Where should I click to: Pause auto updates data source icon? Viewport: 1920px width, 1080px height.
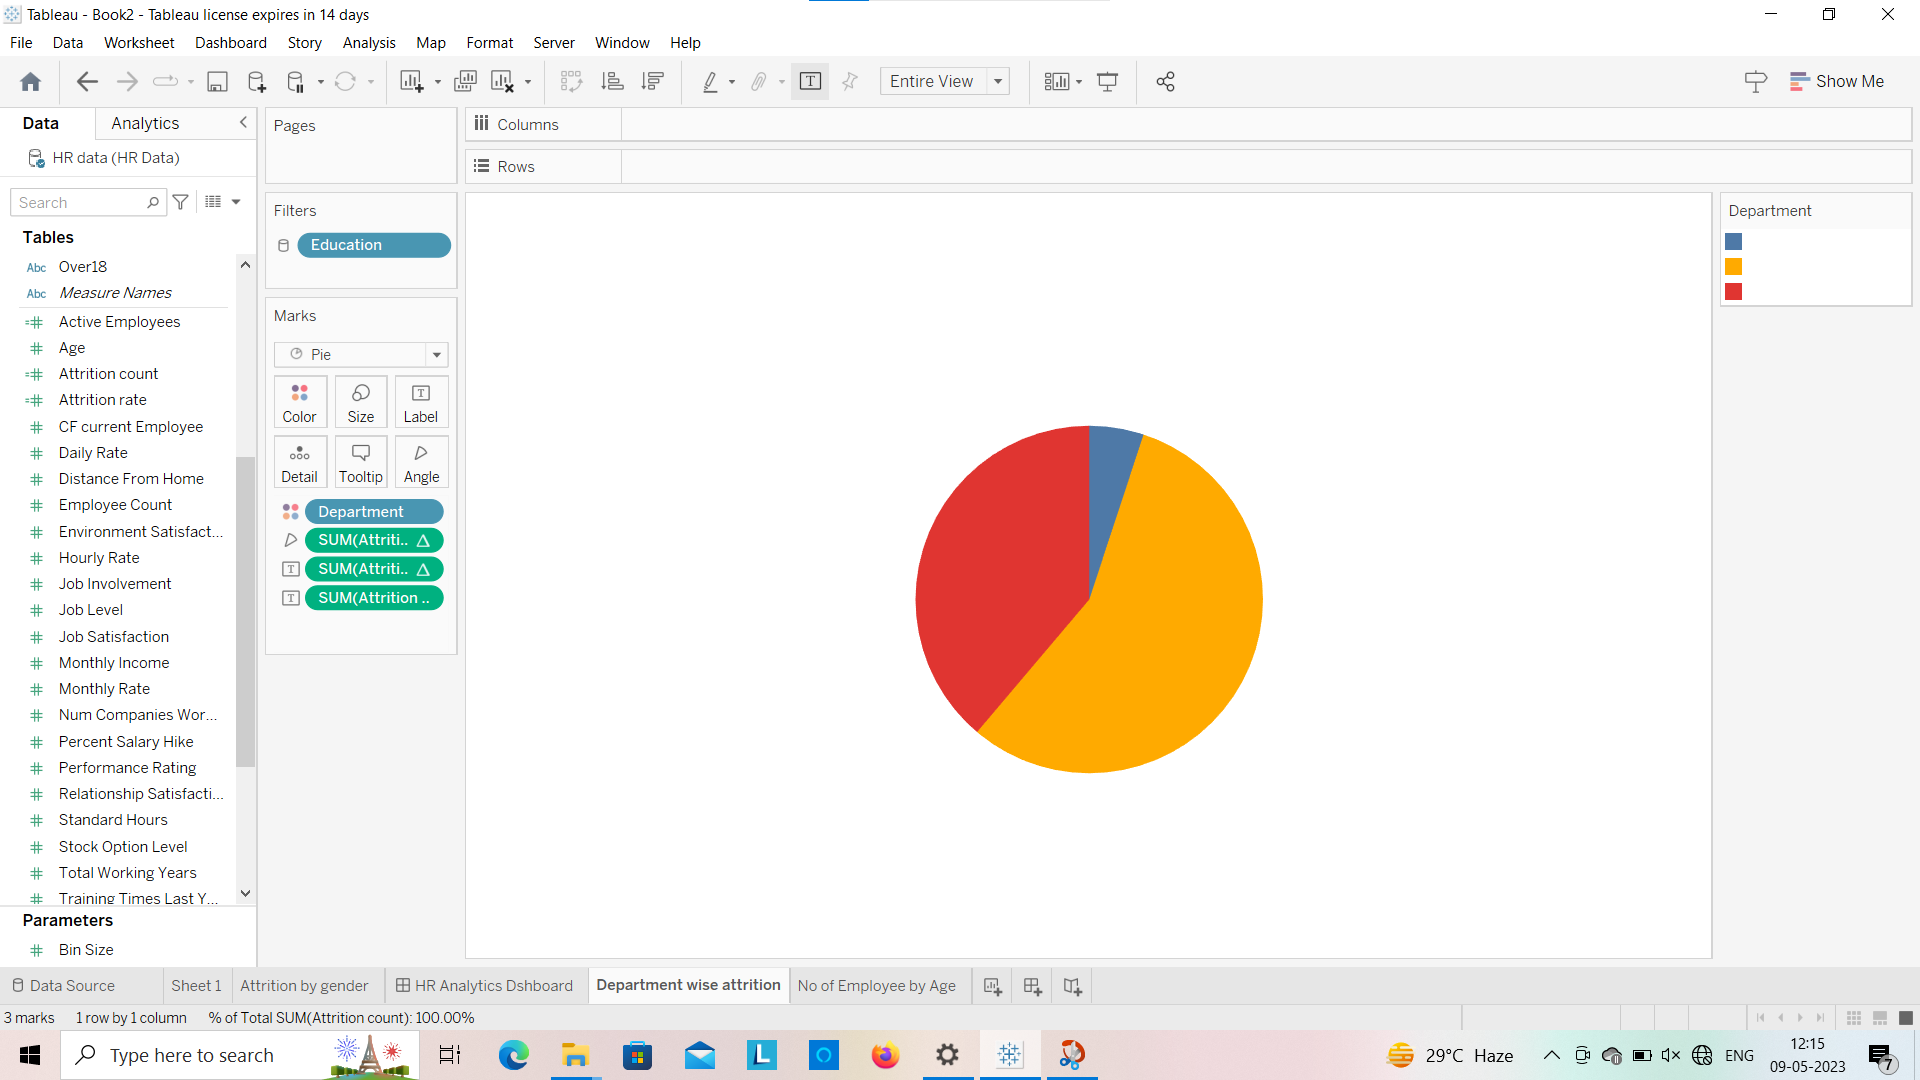click(x=295, y=82)
